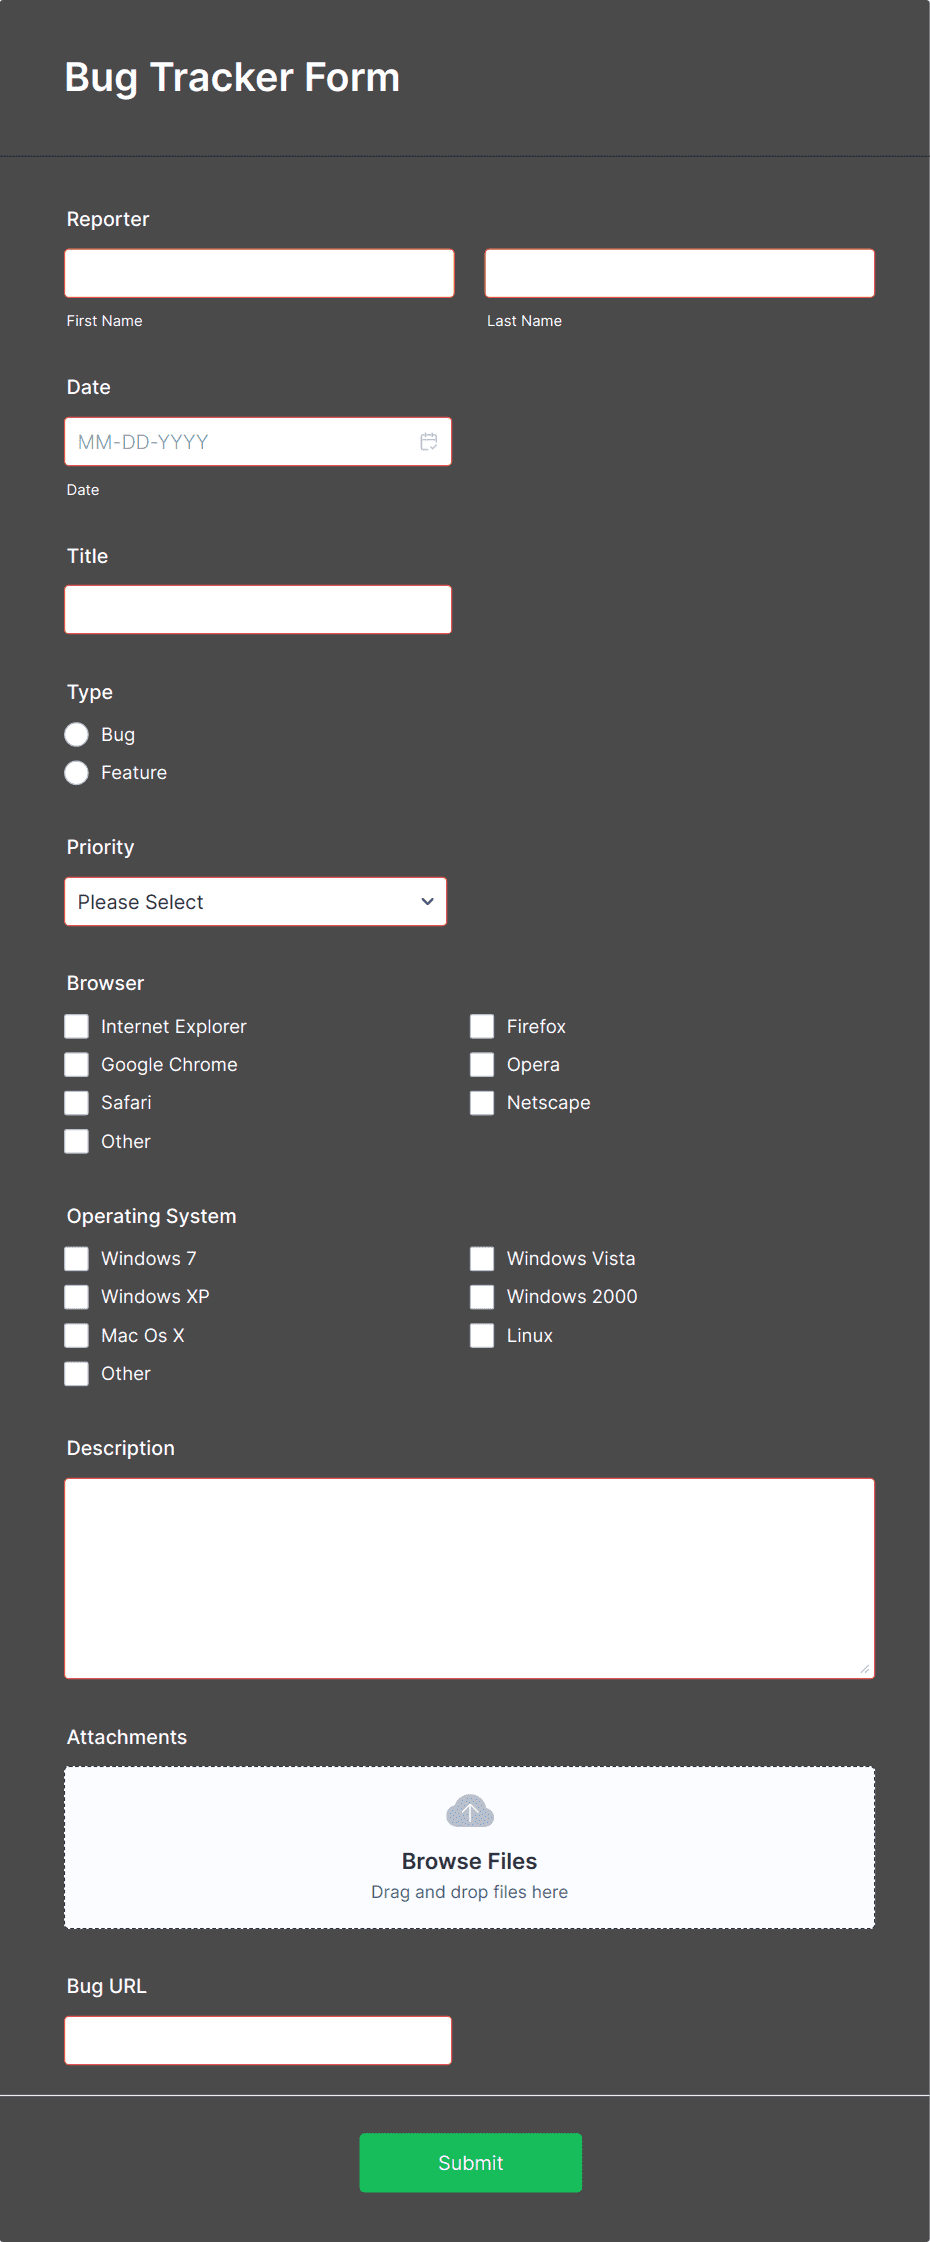Check the Linux checkbox
930x2242 pixels.
pyautogui.click(x=482, y=1335)
